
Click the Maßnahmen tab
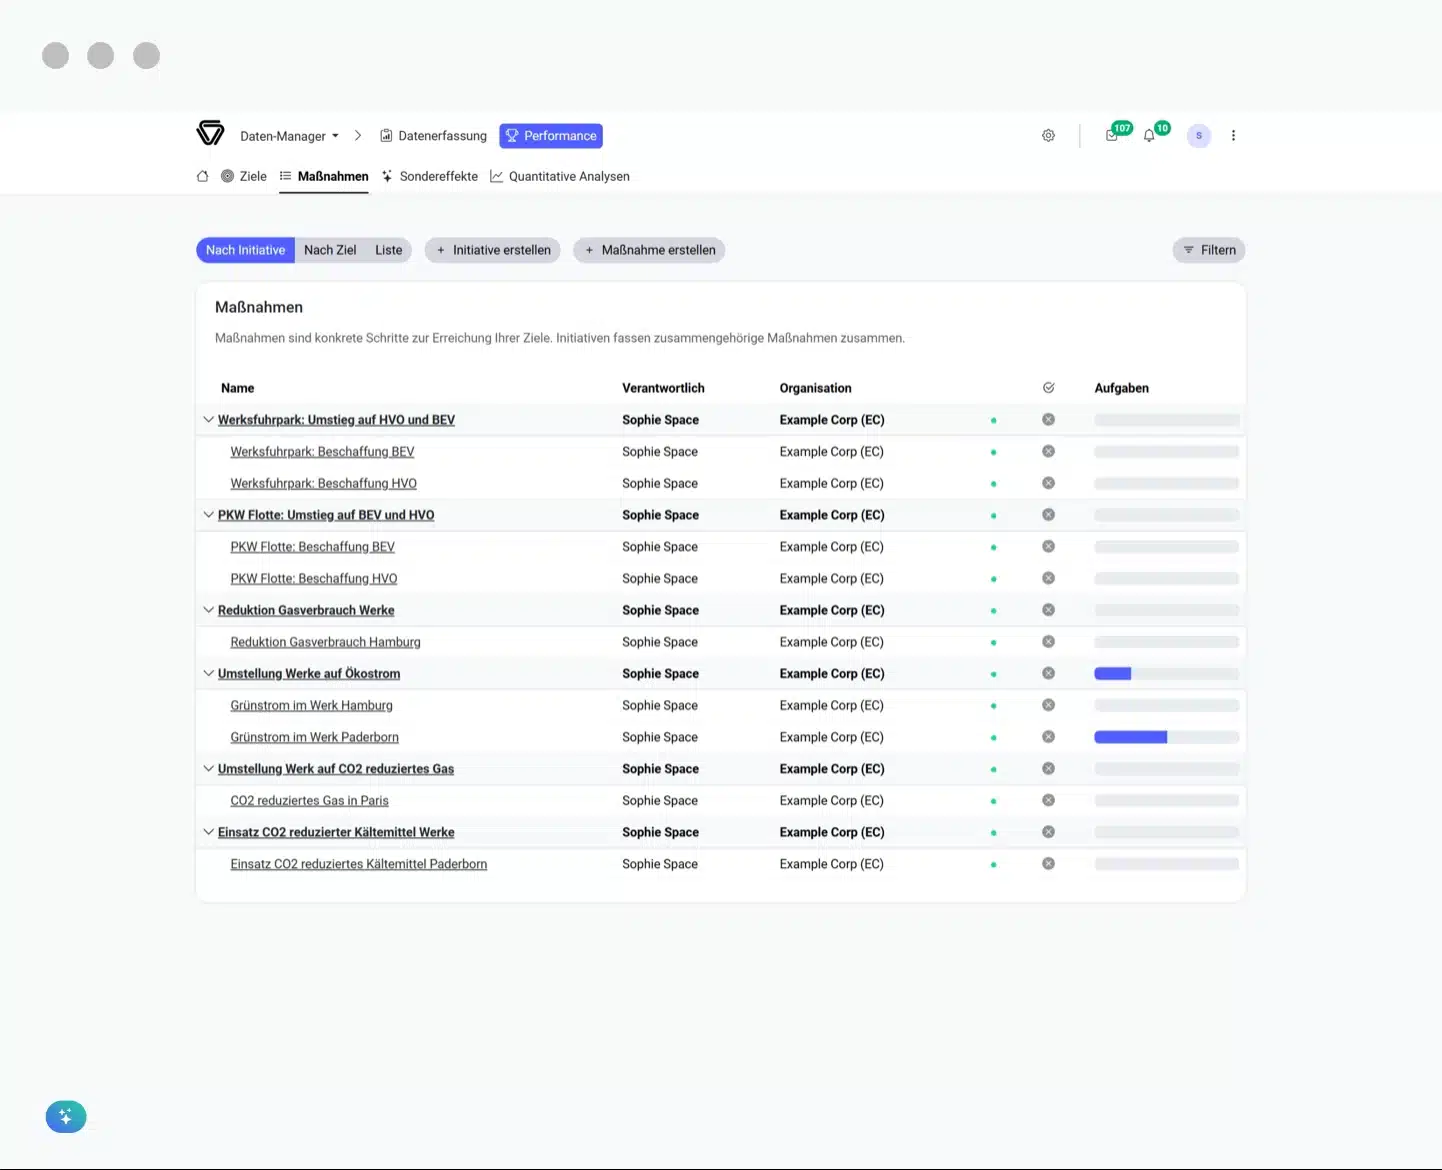point(324,176)
